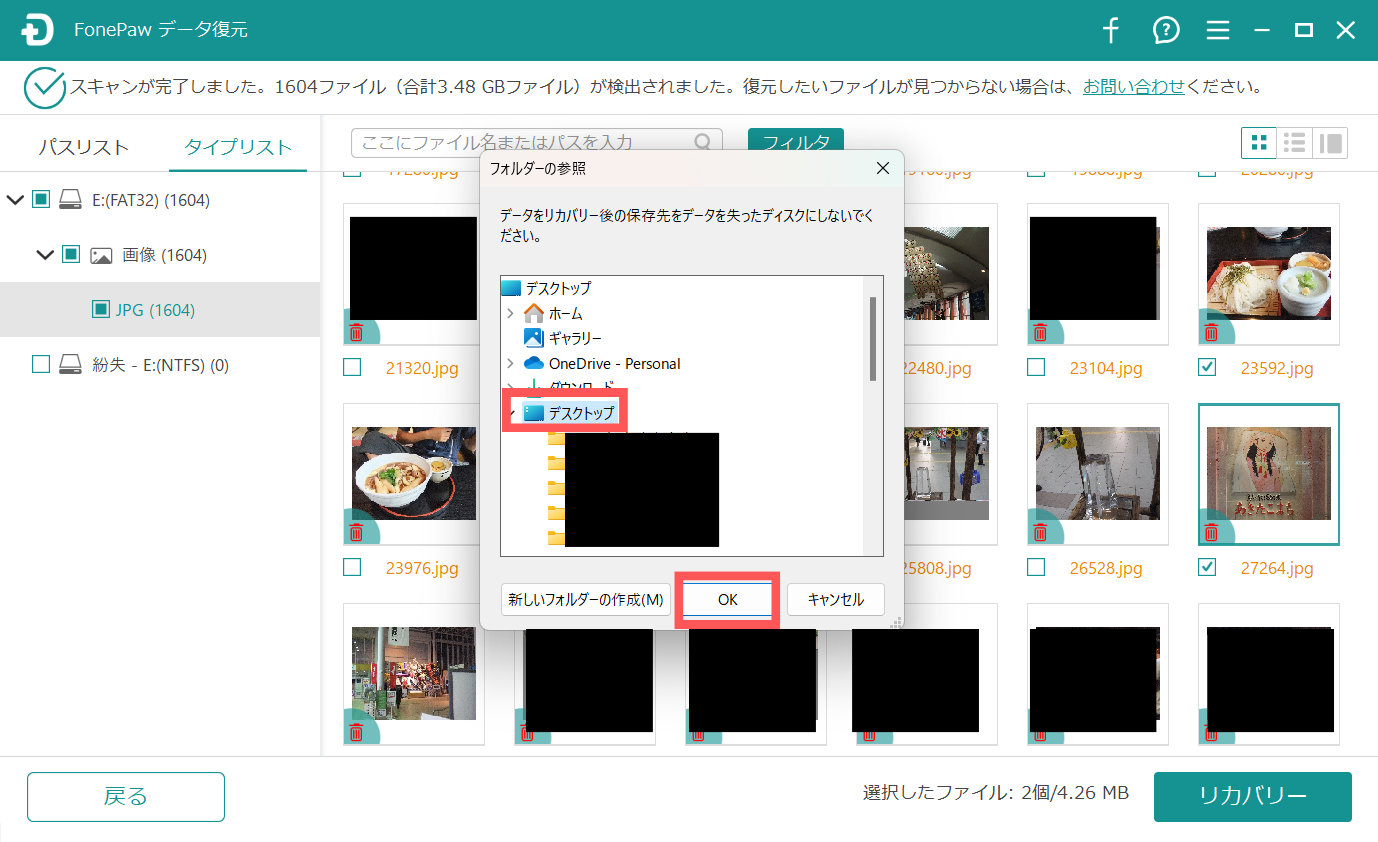Click the search magnifier icon
Screen dimensions: 1378x842
coord(704,143)
